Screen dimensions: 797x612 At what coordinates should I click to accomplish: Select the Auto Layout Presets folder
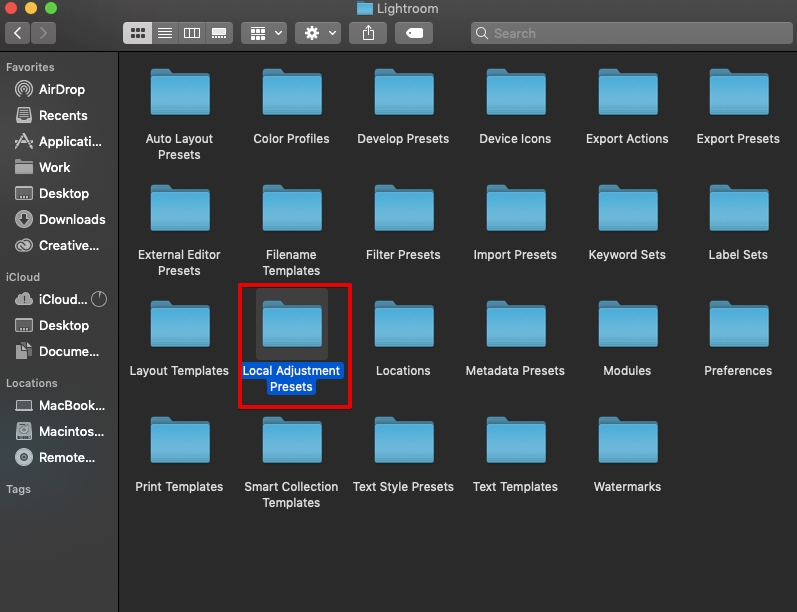coord(180,92)
